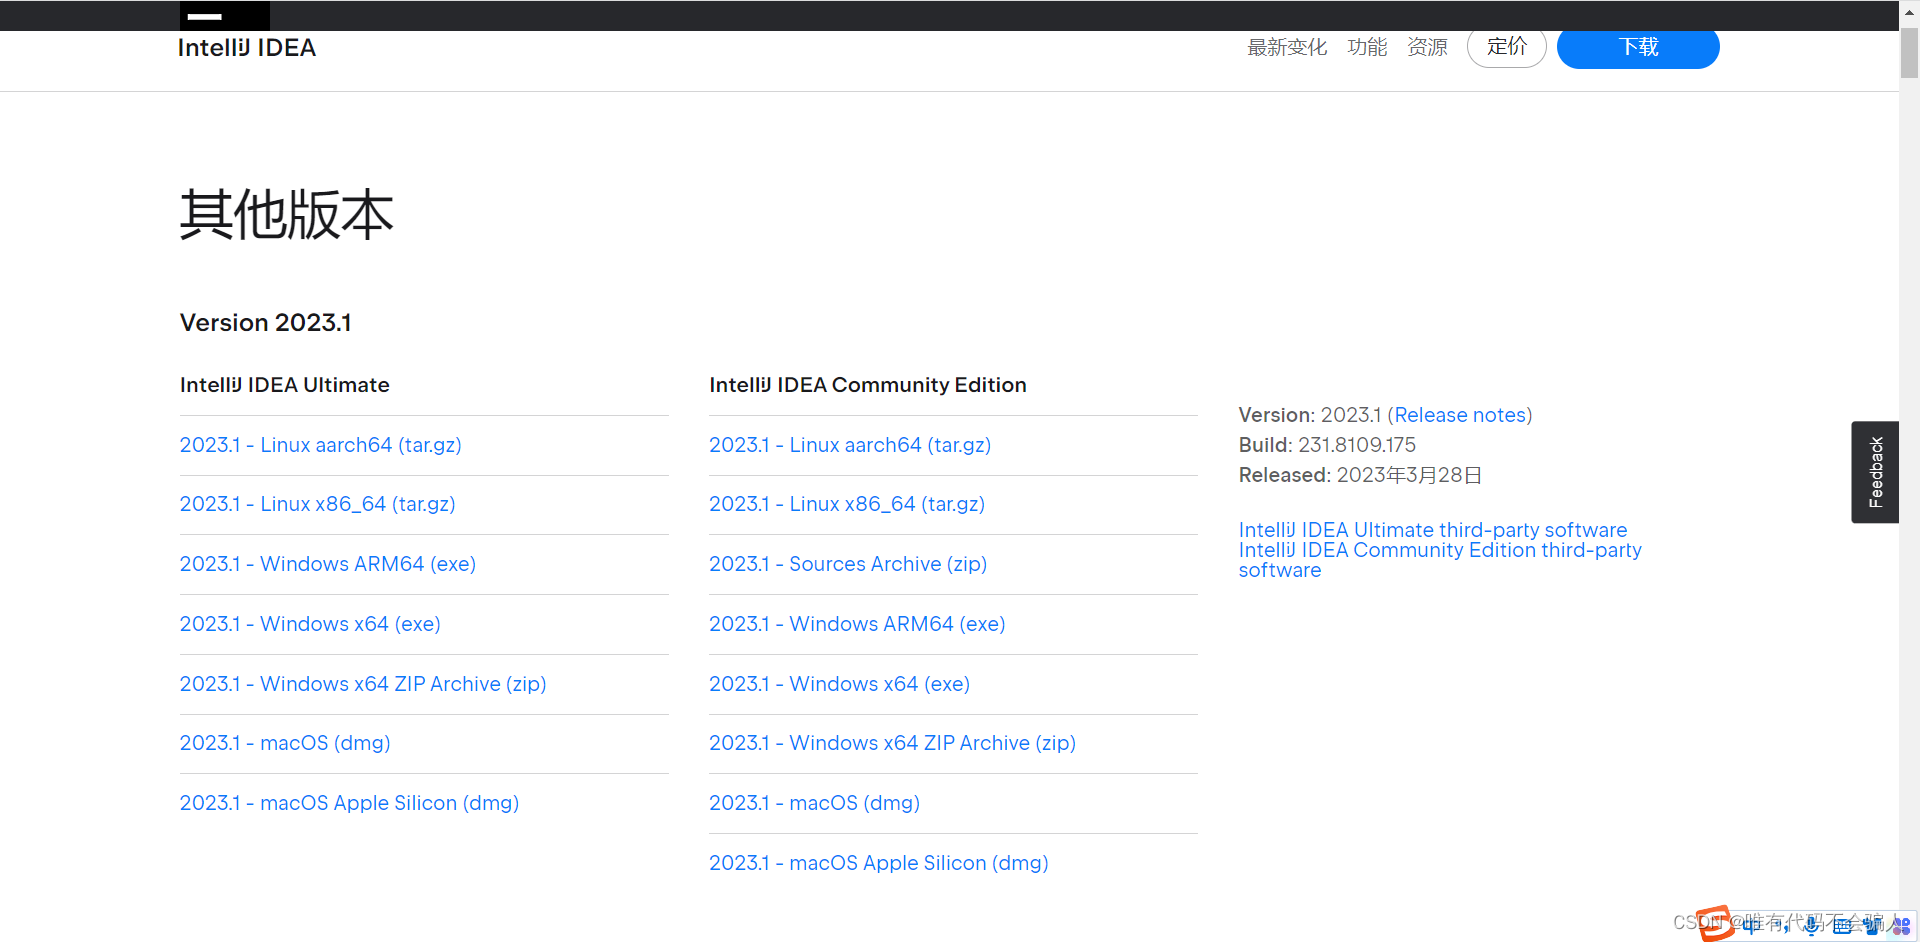Download Community 2023.1 Windows x64 (exe)

[840, 684]
